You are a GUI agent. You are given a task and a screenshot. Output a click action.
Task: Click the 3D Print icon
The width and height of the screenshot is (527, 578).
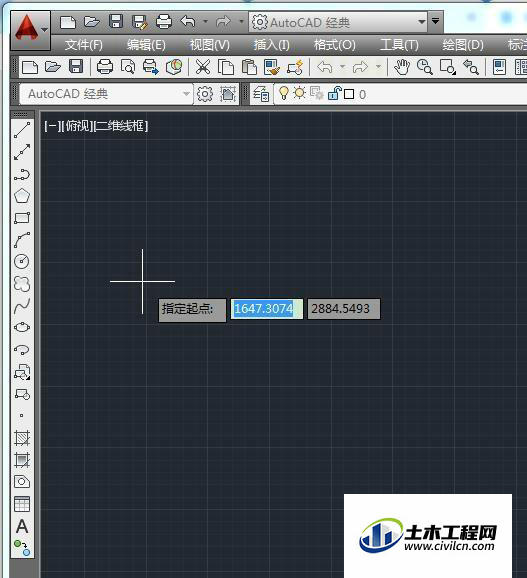pos(174,67)
